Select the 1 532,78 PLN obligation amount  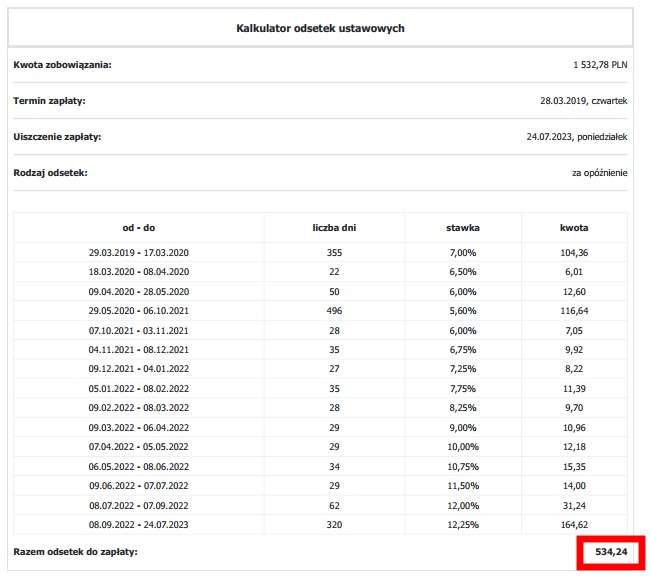[x=596, y=64]
